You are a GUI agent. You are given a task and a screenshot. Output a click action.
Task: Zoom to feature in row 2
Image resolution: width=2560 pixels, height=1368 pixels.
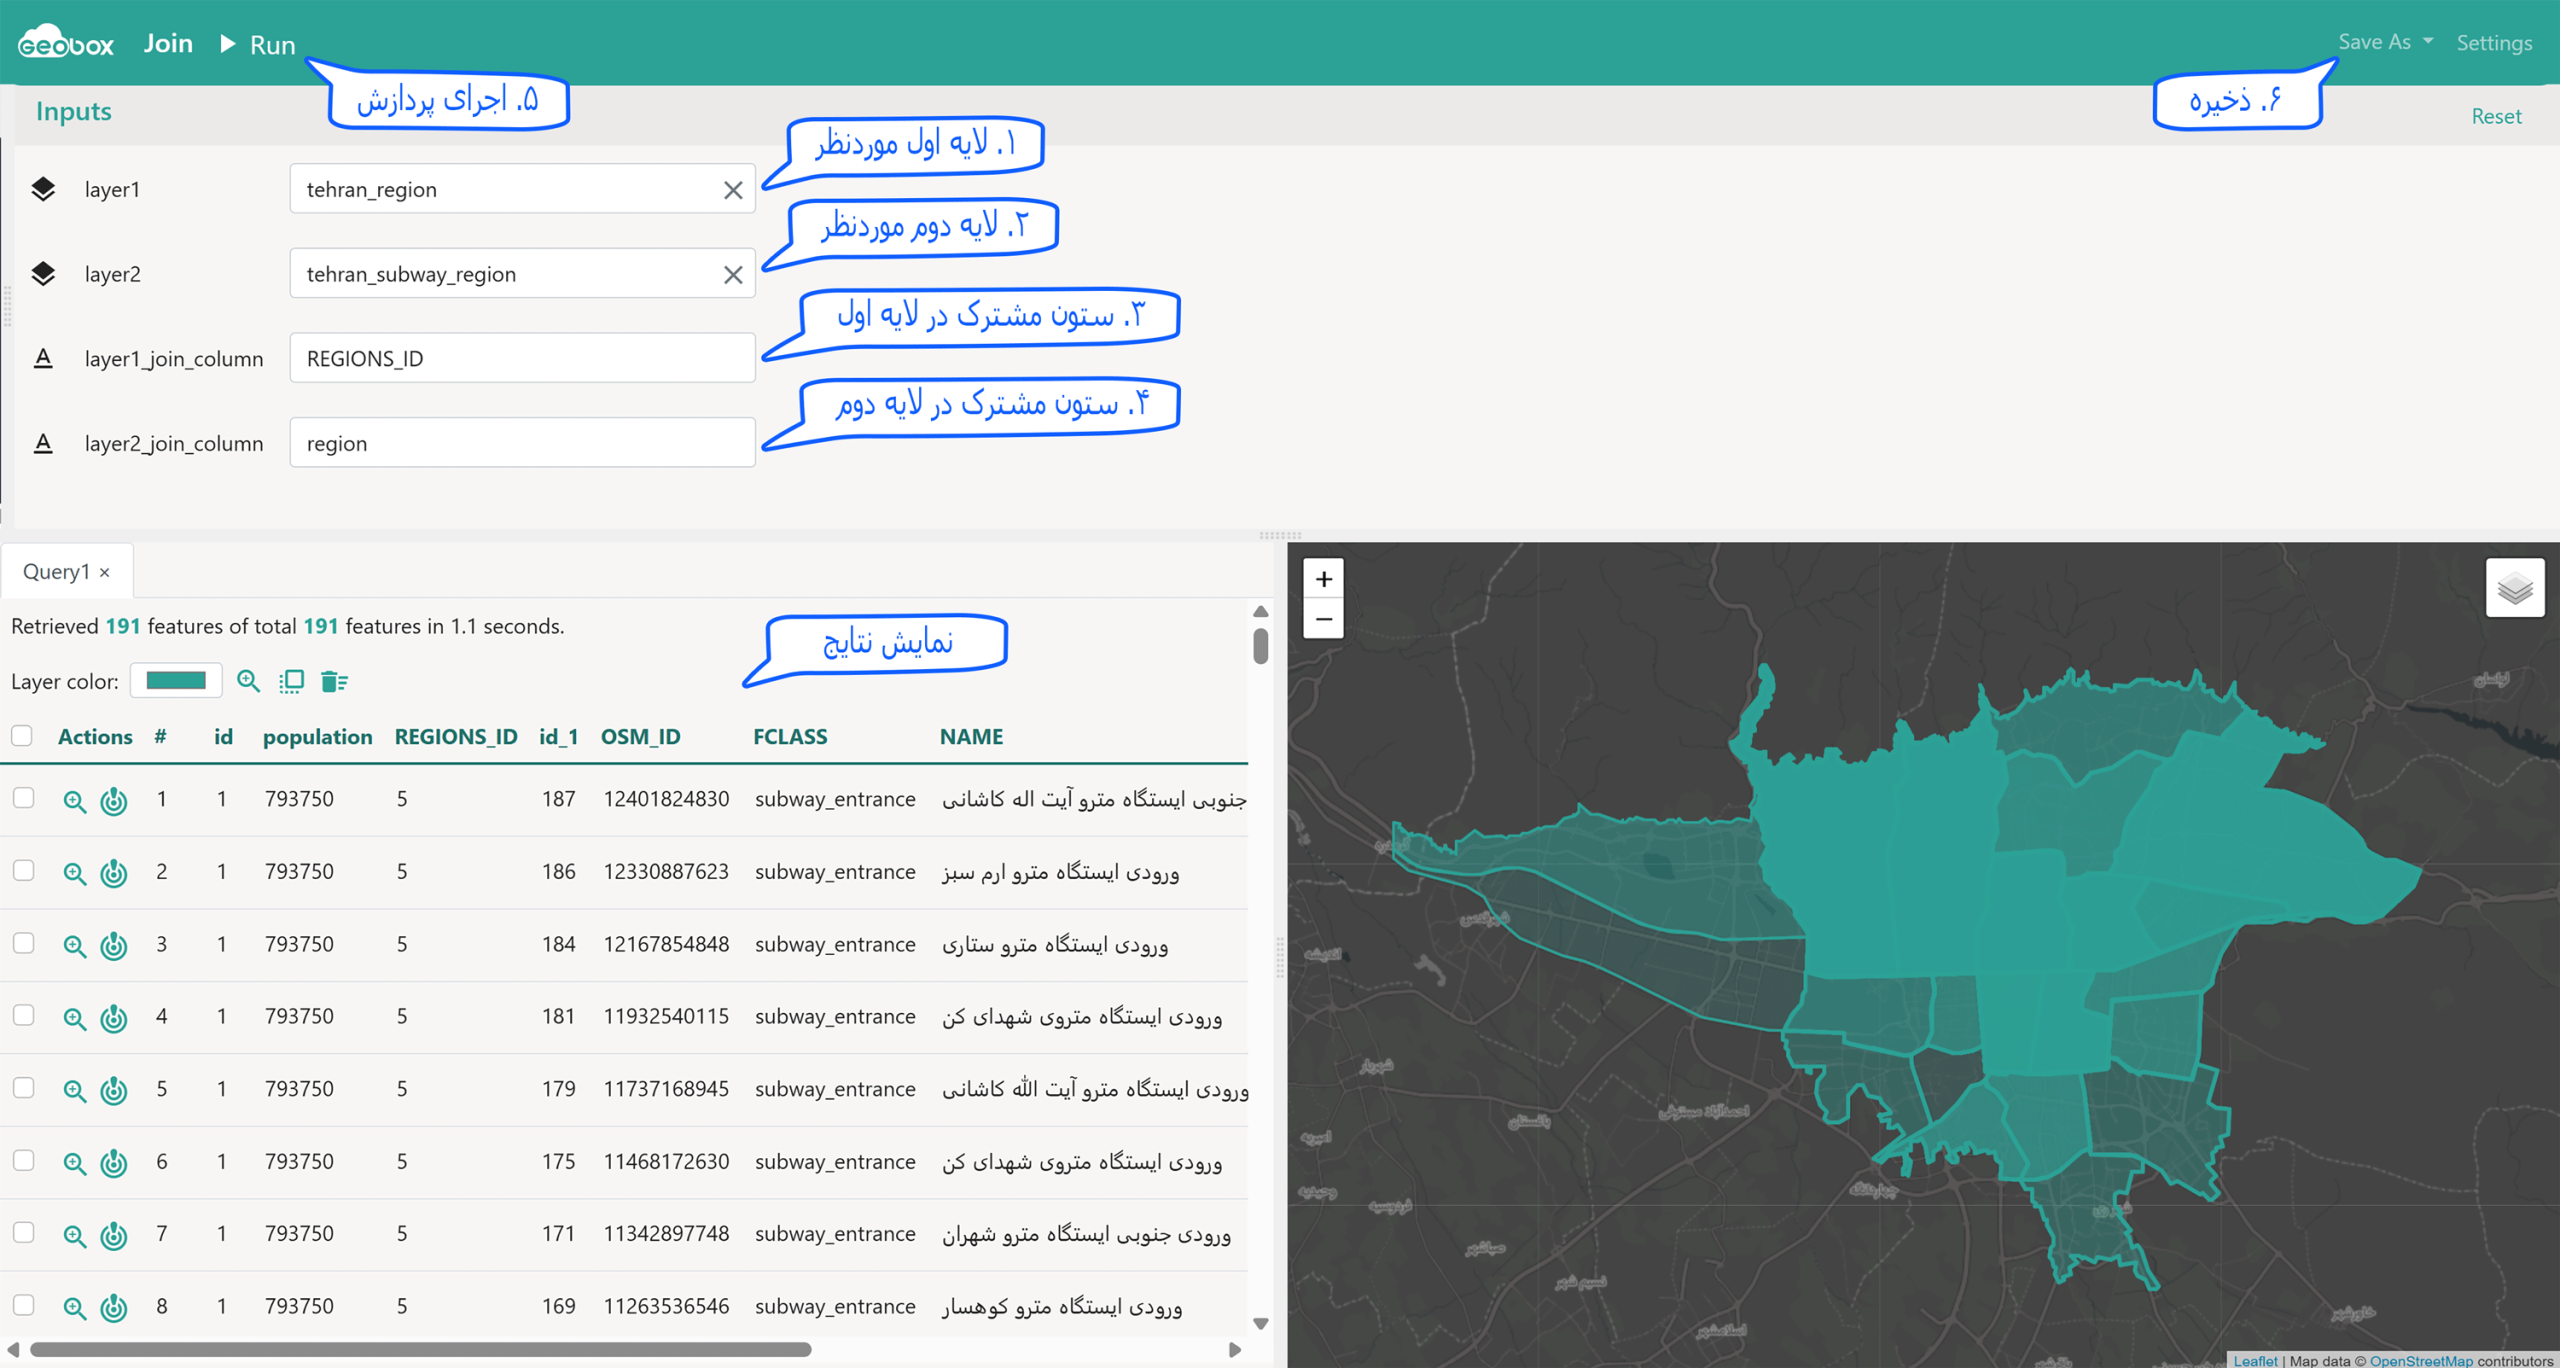tap(74, 873)
